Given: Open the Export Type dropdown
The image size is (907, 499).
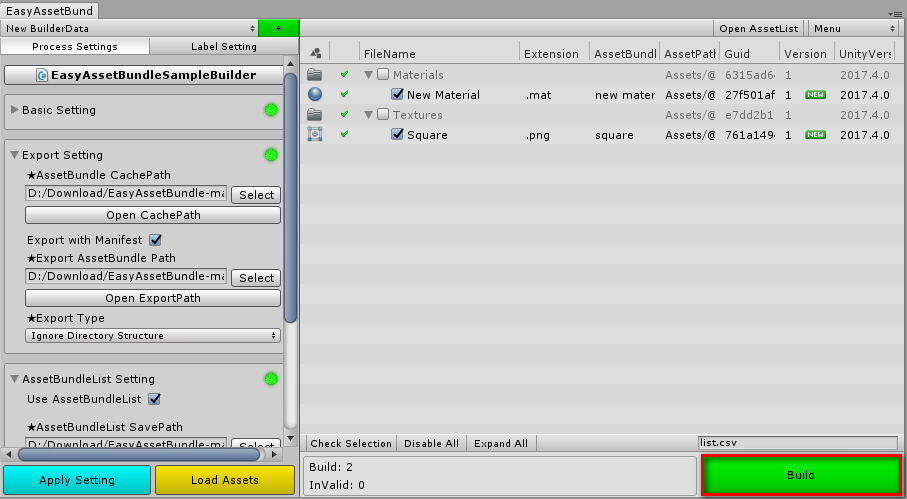Looking at the screenshot, I should pyautogui.click(x=153, y=335).
